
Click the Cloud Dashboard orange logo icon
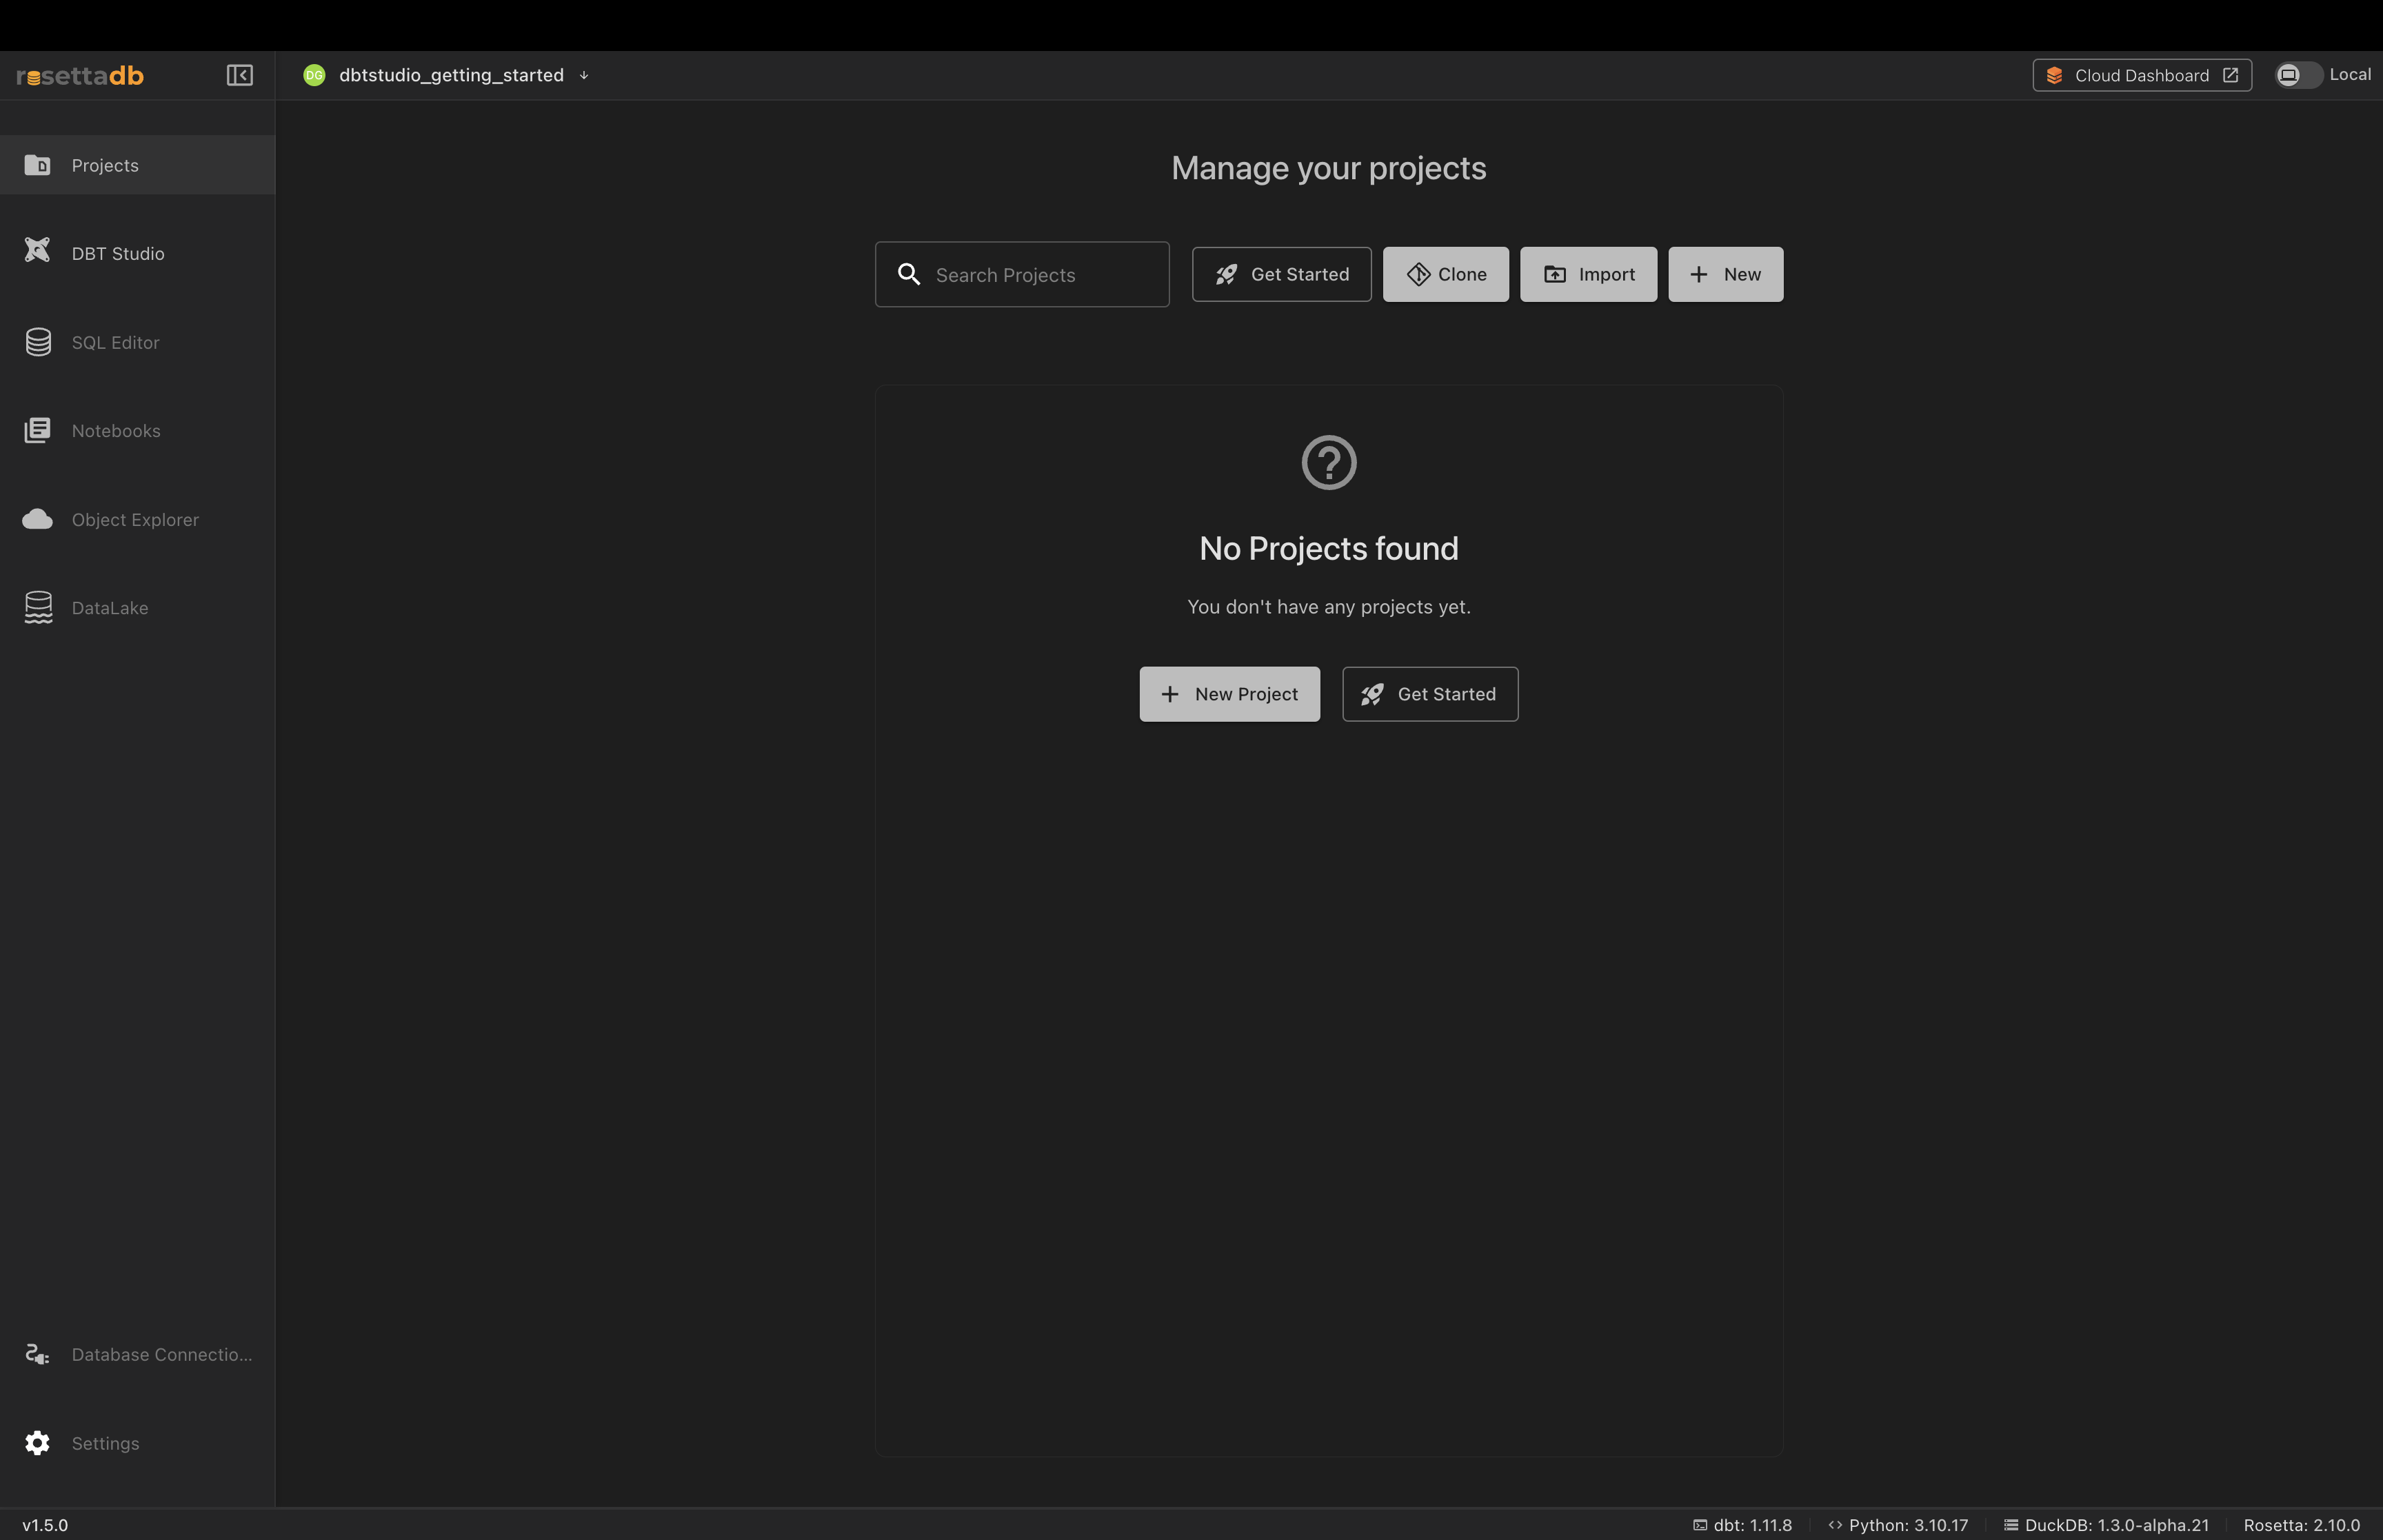pyautogui.click(x=2055, y=75)
